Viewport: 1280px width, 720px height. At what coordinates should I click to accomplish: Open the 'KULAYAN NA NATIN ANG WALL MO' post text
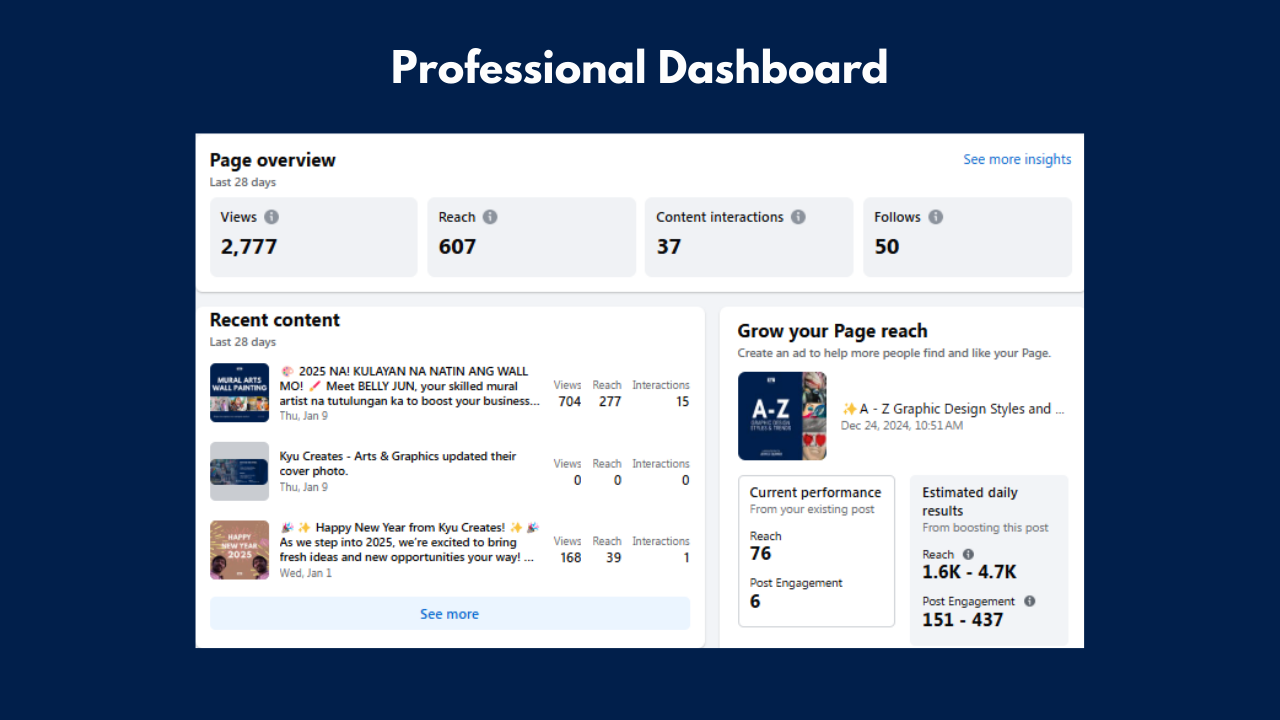[408, 386]
